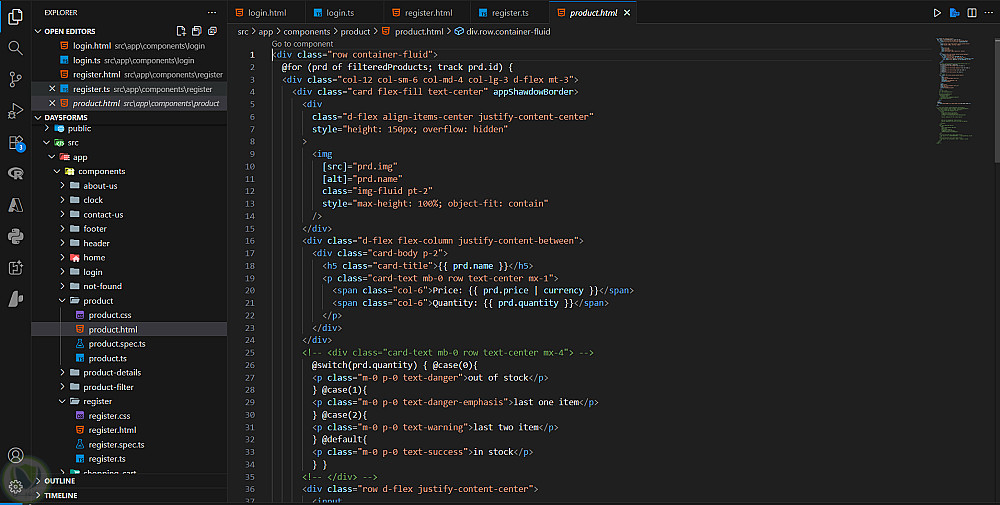
Task: Switch to the register.ts editor tab
Action: [508, 13]
